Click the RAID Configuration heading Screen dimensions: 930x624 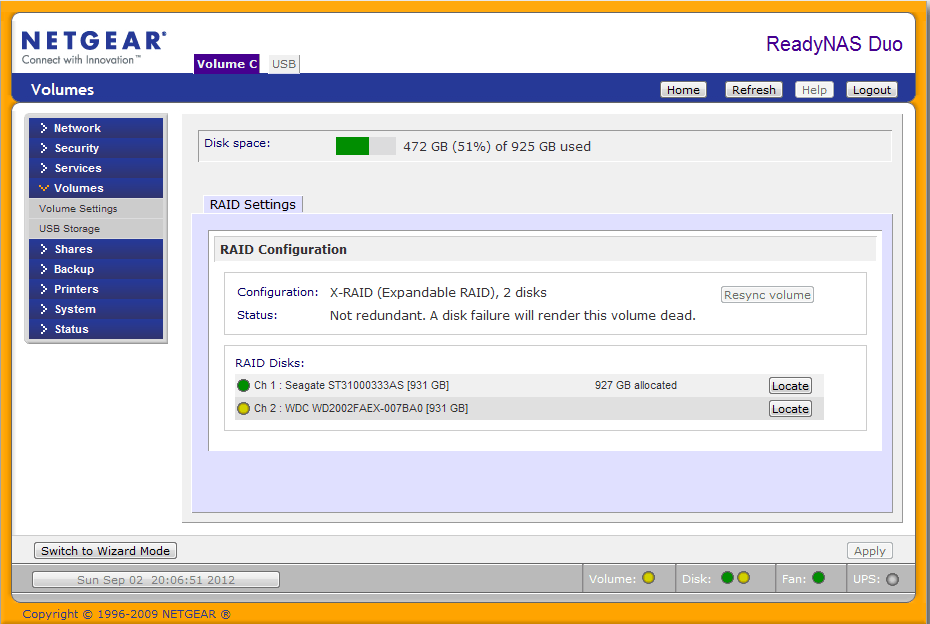click(284, 250)
